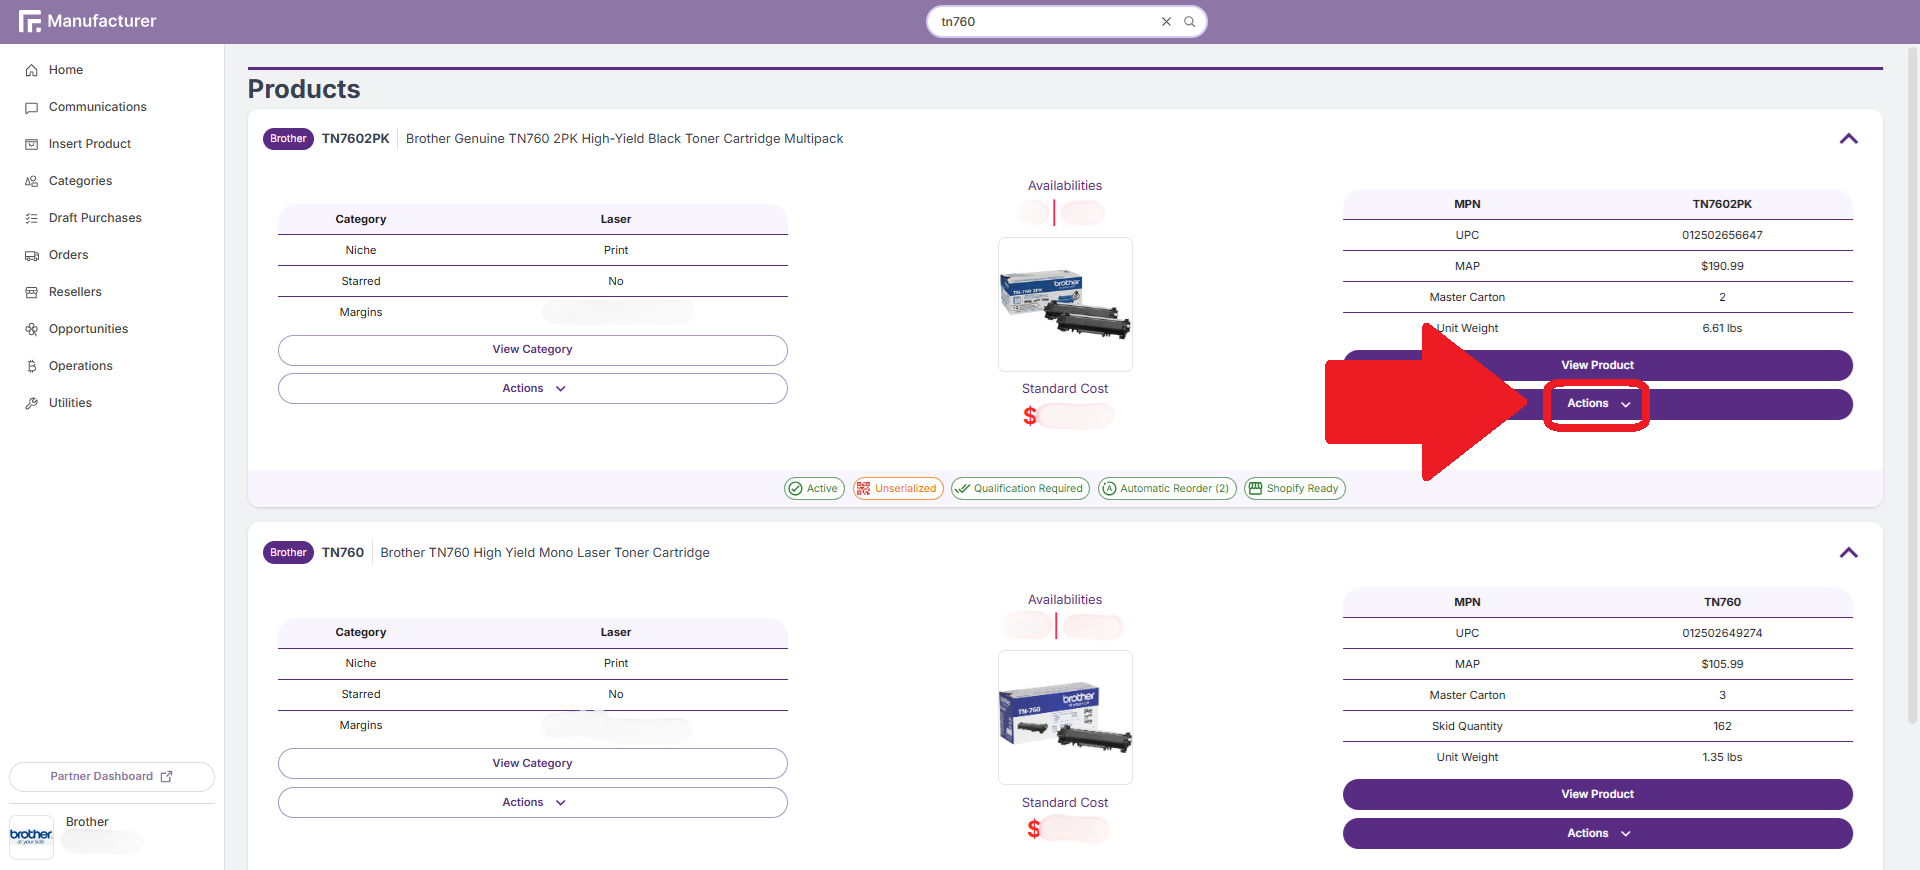Click Brother TN760 High Yield title text
This screenshot has height=870, width=1920.
pos(545,553)
